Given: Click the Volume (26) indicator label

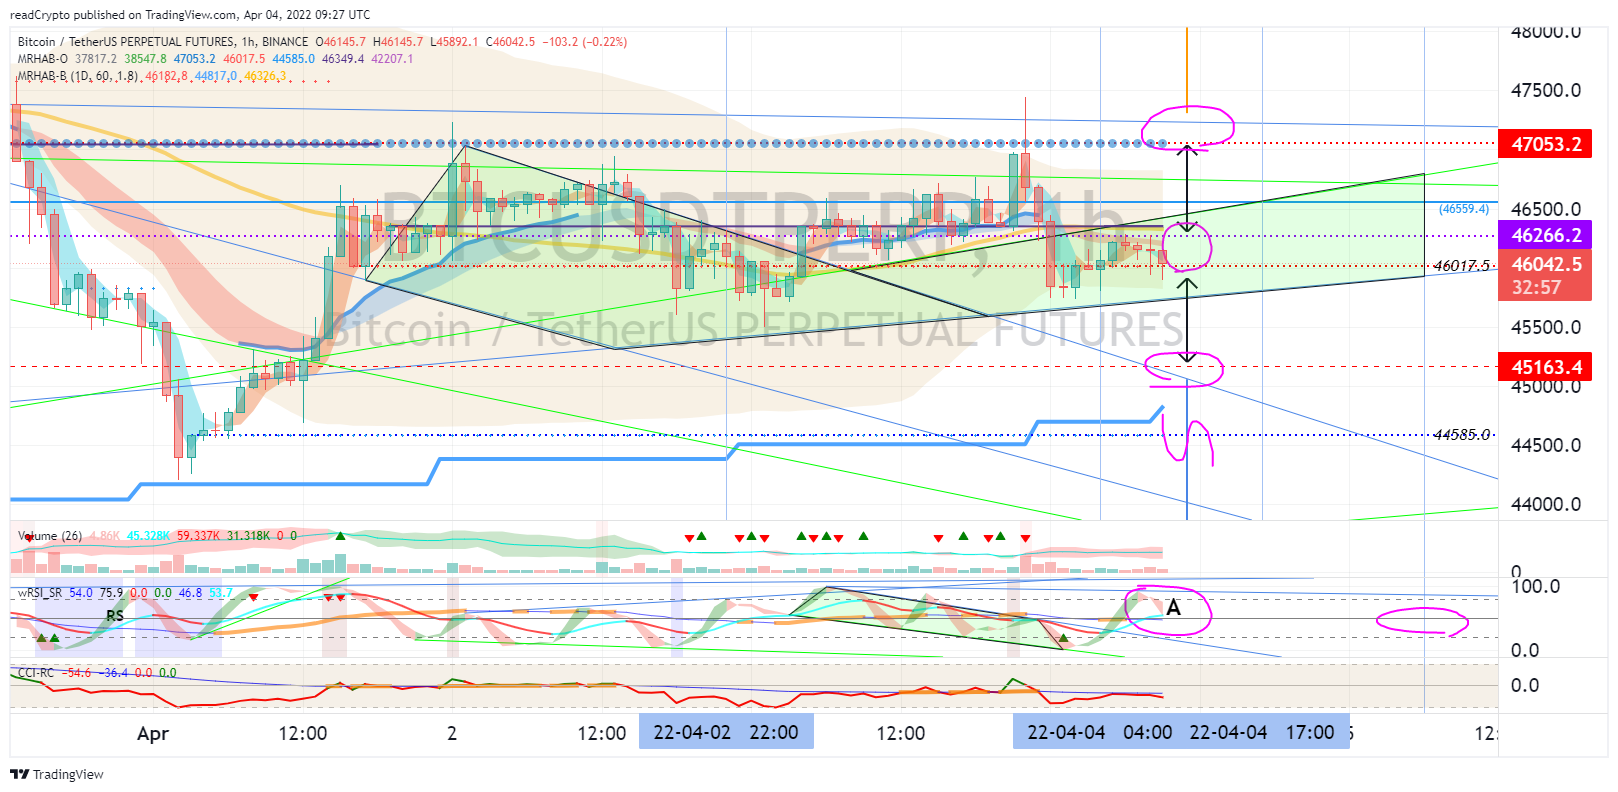Looking at the screenshot, I should 50,536.
